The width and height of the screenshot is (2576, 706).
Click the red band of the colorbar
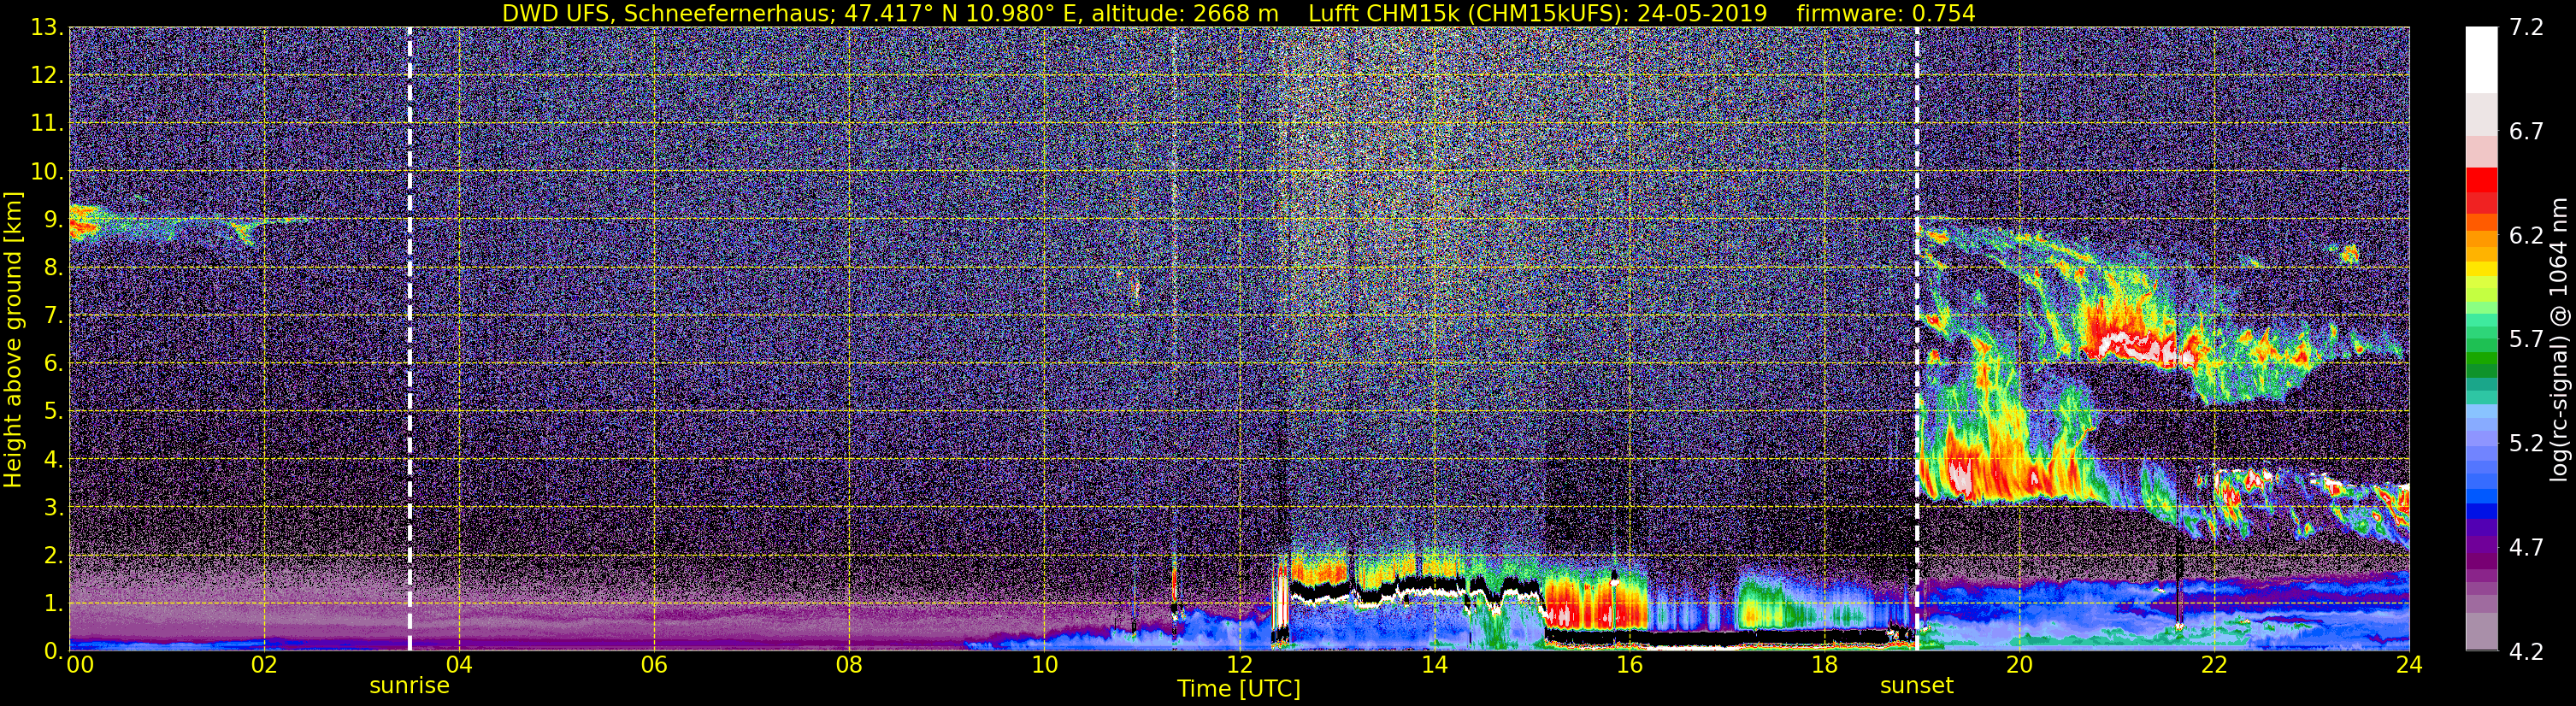tap(2481, 192)
